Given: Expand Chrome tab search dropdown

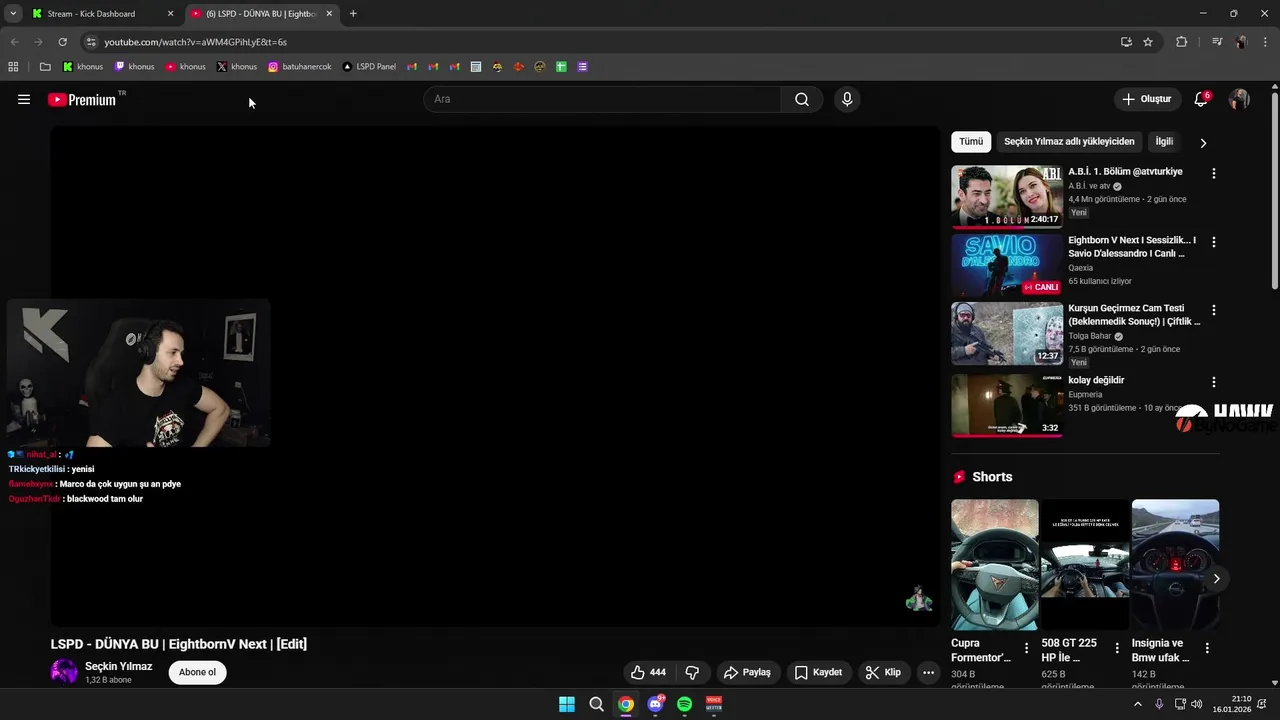Looking at the screenshot, I should (13, 13).
